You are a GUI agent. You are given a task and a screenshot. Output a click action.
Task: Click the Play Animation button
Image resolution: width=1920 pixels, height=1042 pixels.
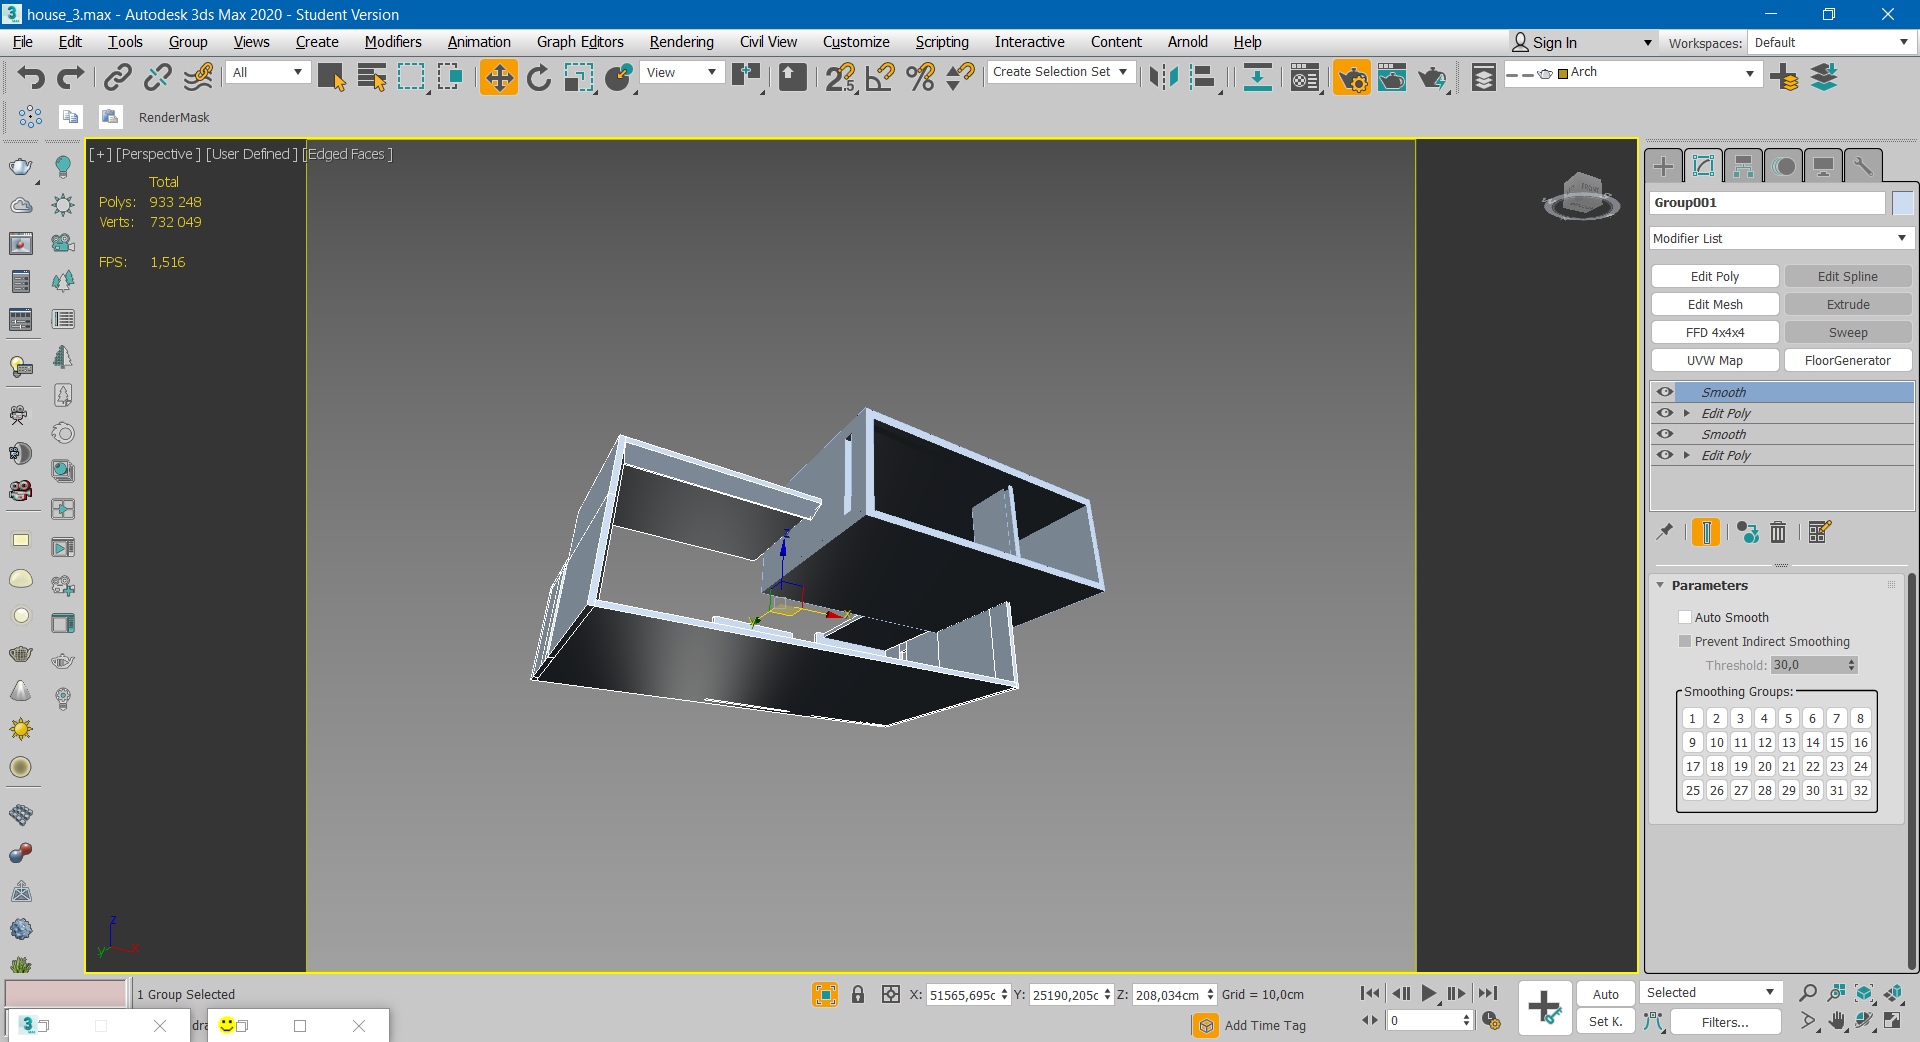tap(1429, 993)
